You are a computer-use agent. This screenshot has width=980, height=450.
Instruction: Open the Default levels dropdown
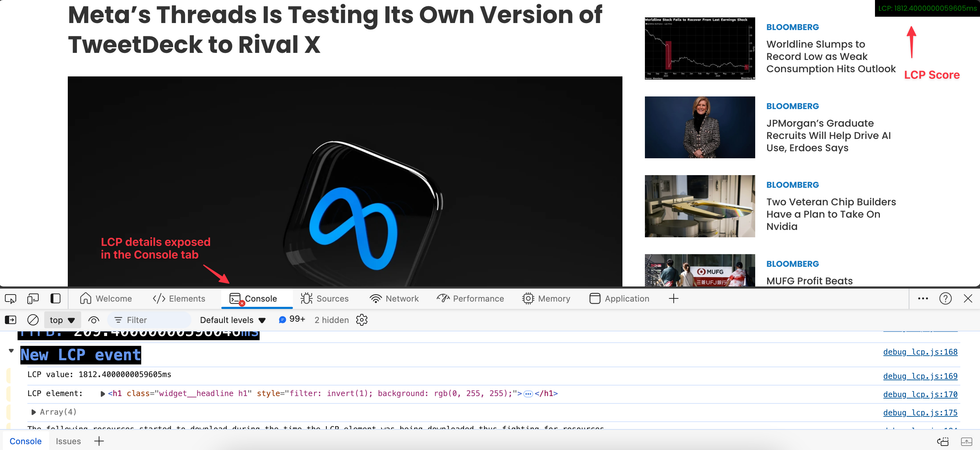pyautogui.click(x=232, y=320)
